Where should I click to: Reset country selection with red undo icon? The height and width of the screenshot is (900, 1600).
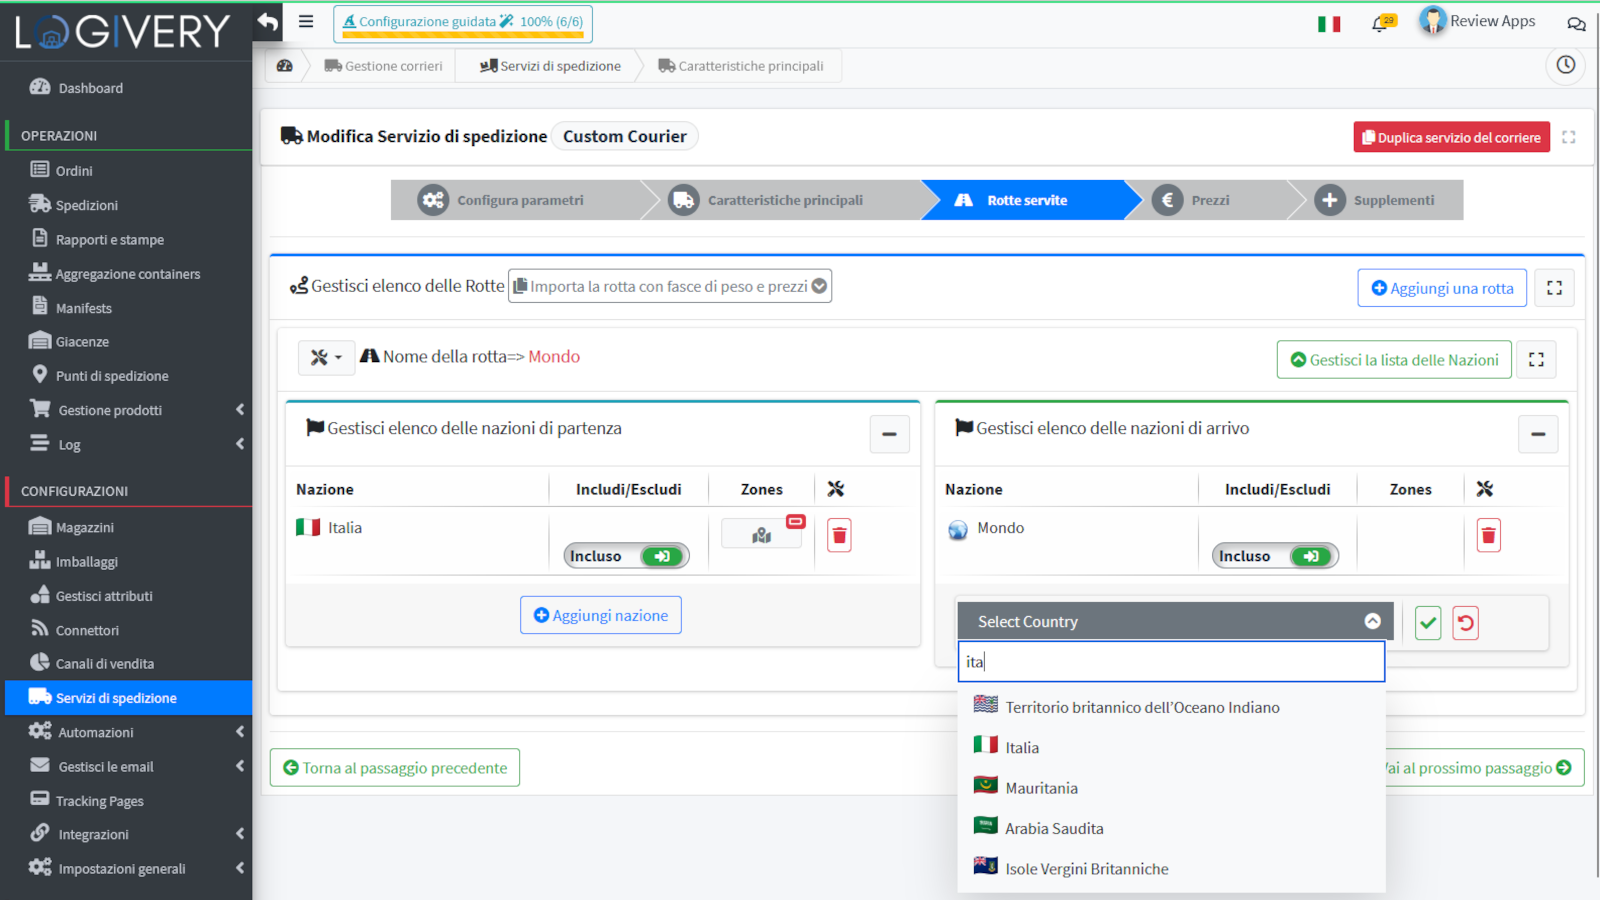click(1466, 623)
